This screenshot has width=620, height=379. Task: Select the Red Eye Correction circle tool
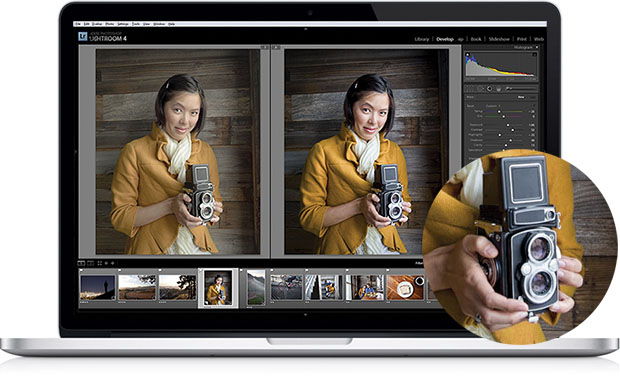pyautogui.click(x=490, y=89)
